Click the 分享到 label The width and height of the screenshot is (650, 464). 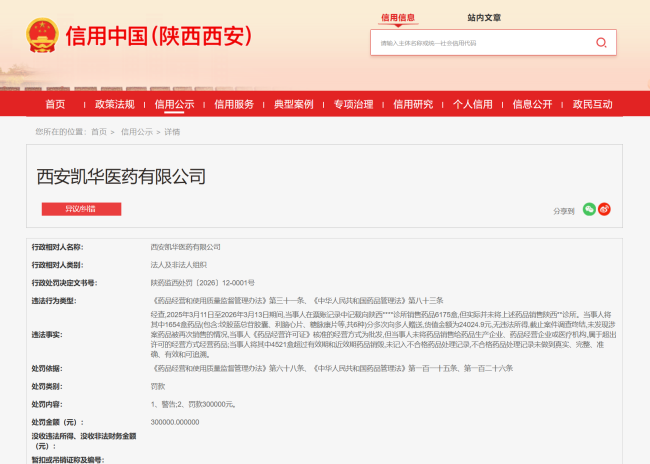[564, 211]
